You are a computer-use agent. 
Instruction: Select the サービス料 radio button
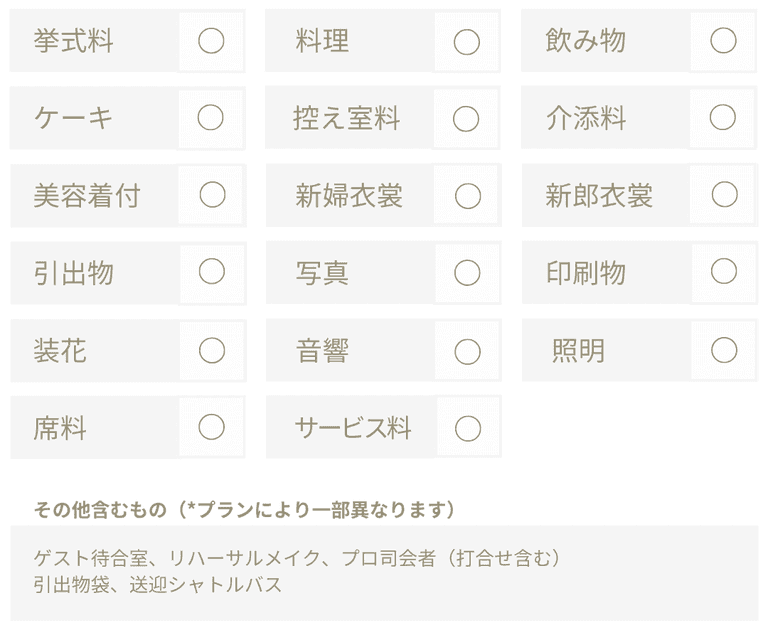pos(468,428)
